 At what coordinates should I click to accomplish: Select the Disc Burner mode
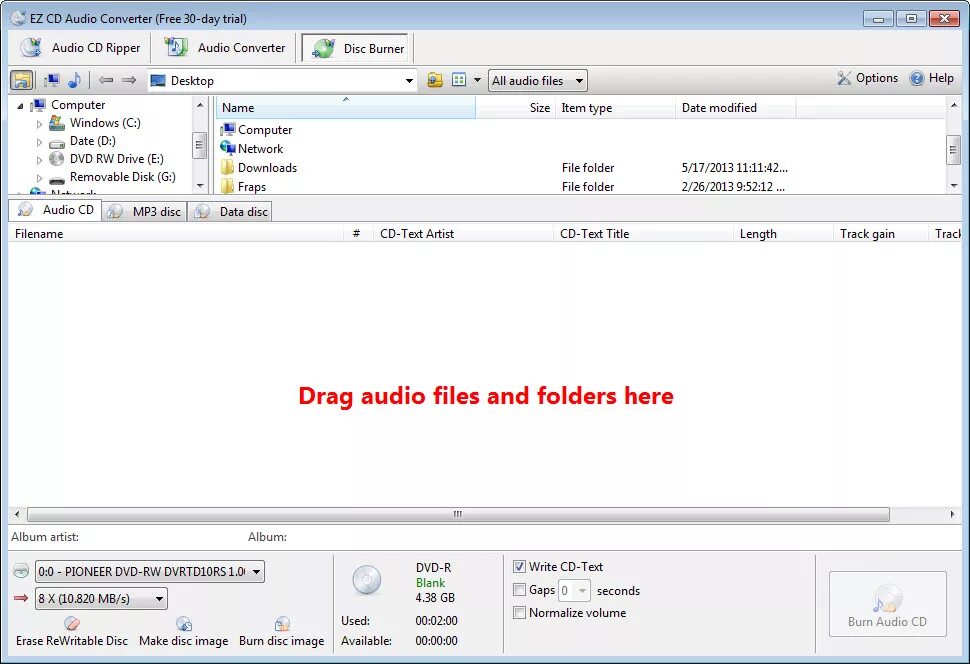click(x=356, y=48)
